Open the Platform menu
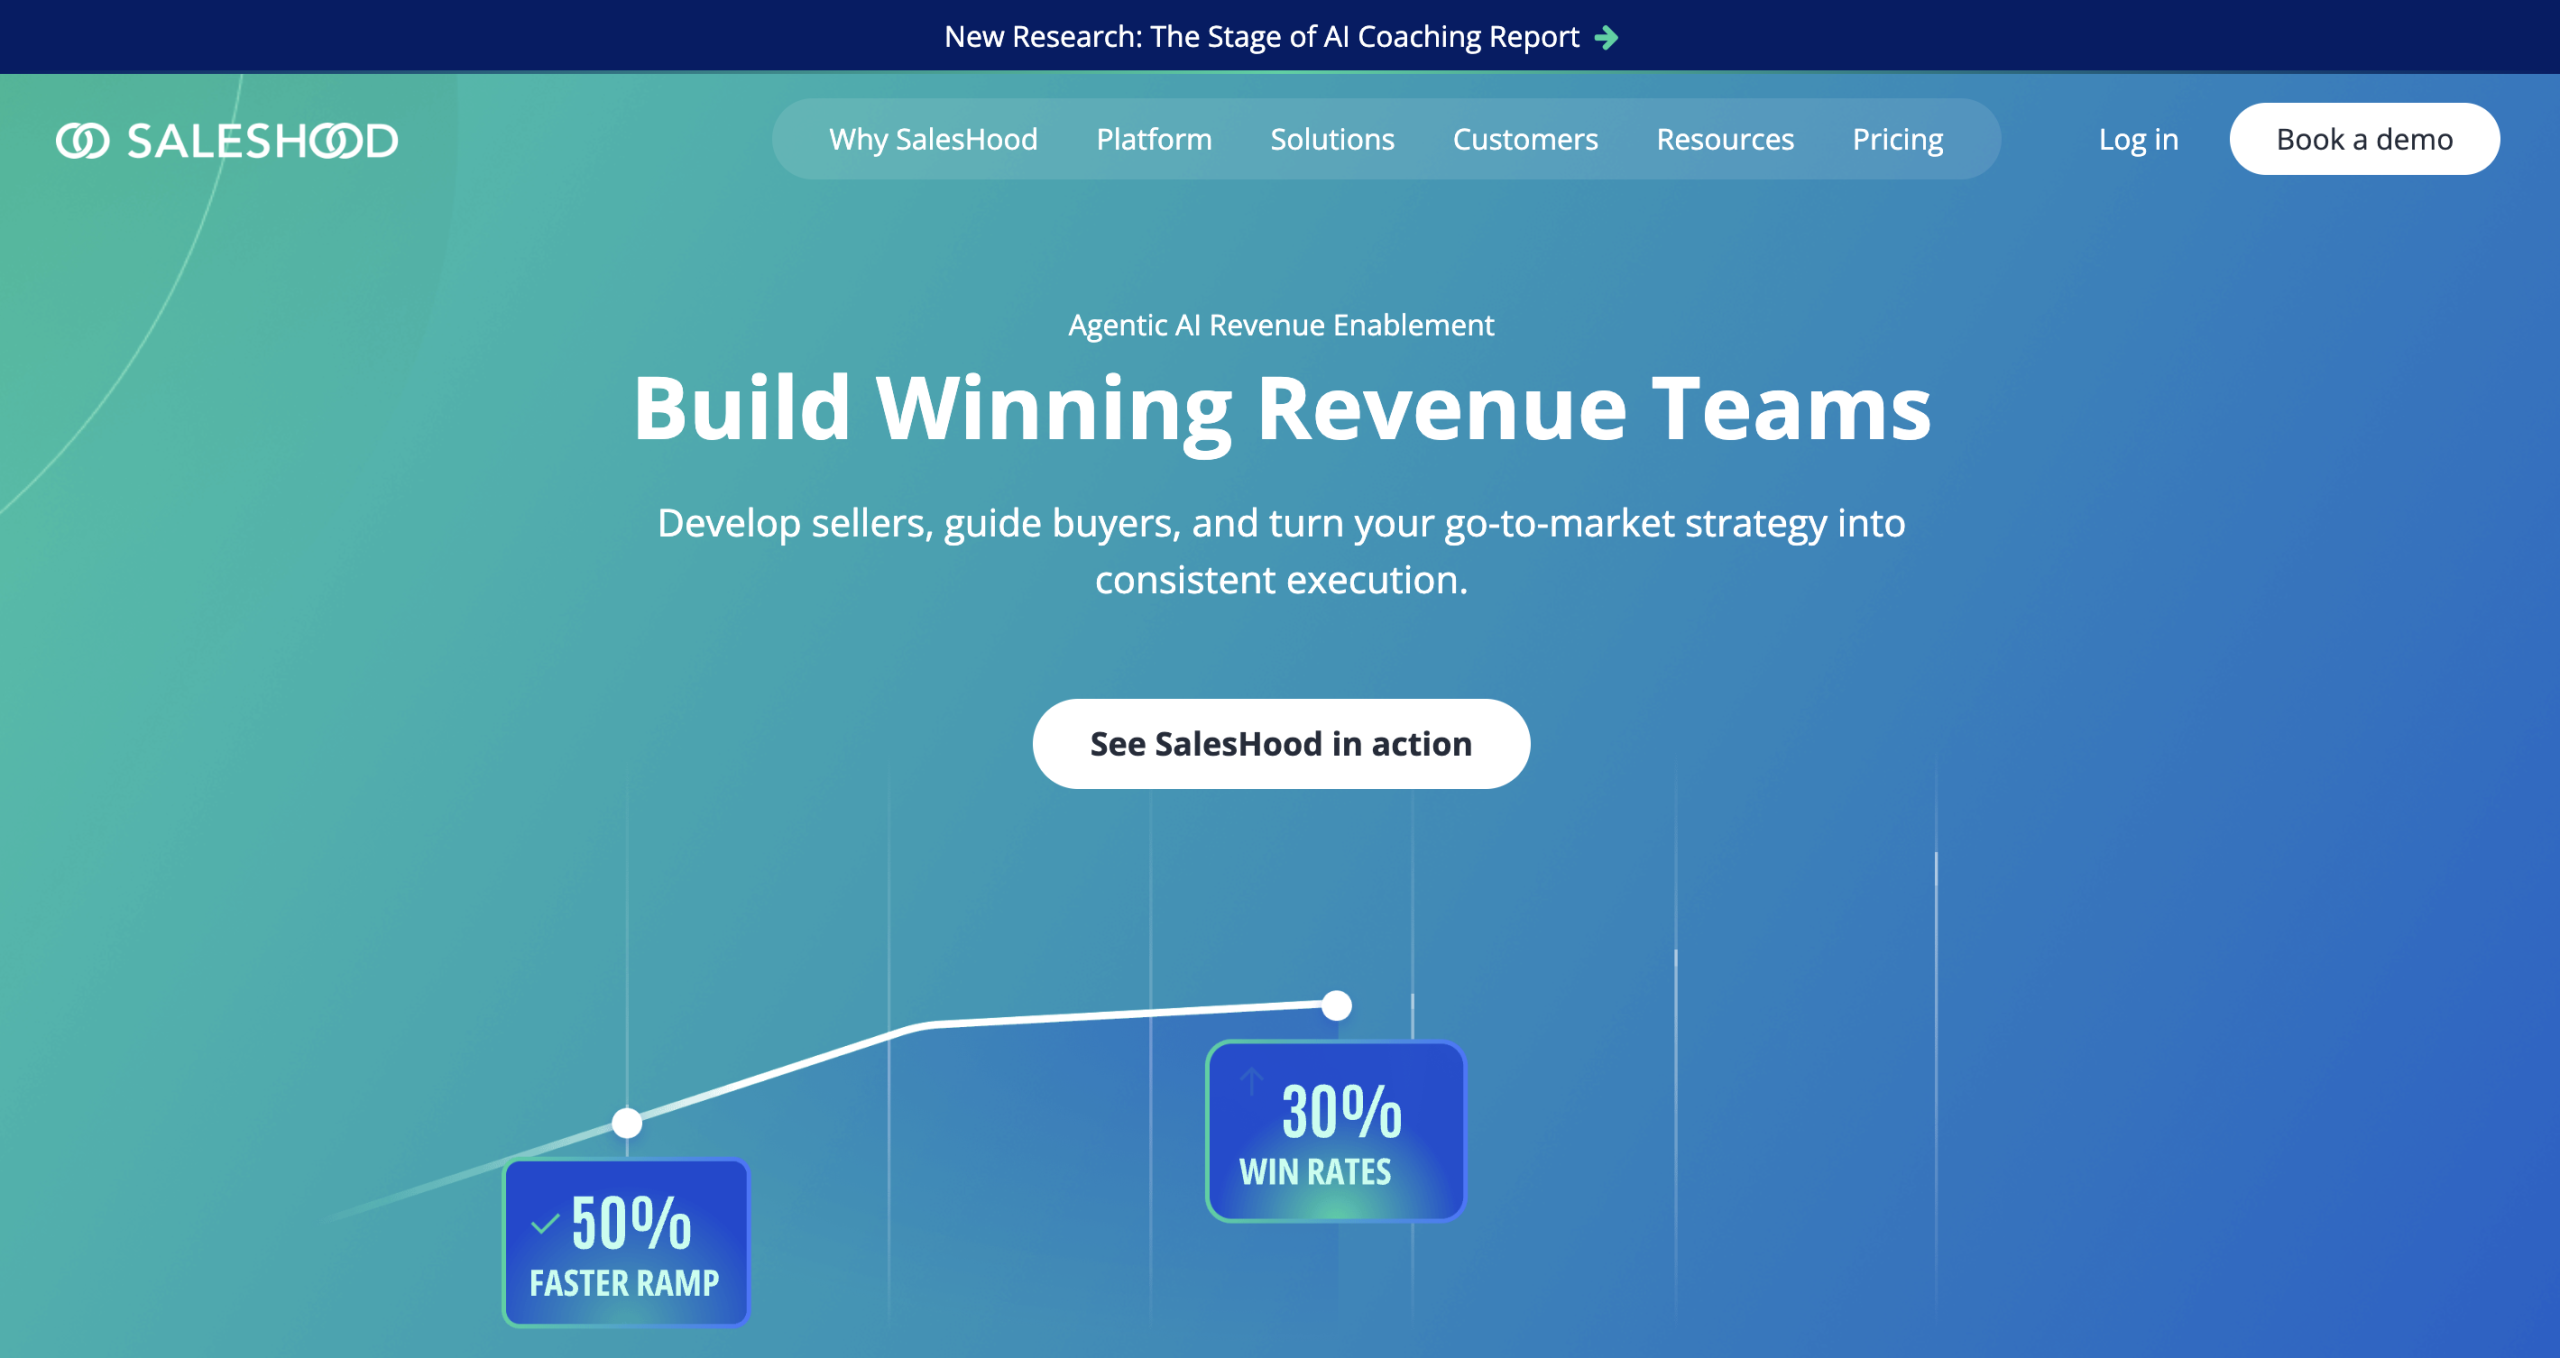 click(1154, 139)
